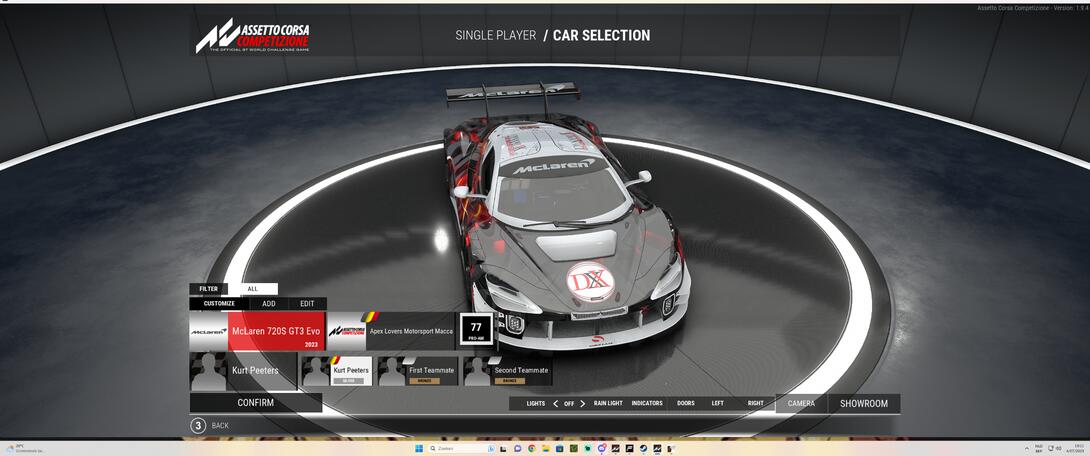
Task: Toggle the RAIN LIGHT option
Action: click(x=608, y=403)
